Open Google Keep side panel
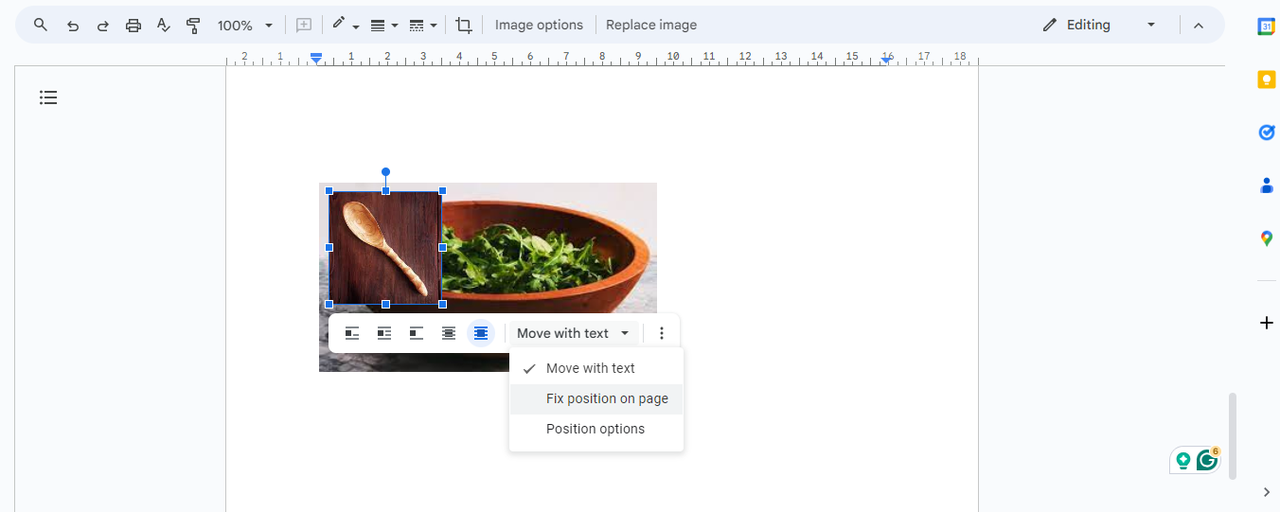The image size is (1280, 512). pyautogui.click(x=1266, y=80)
